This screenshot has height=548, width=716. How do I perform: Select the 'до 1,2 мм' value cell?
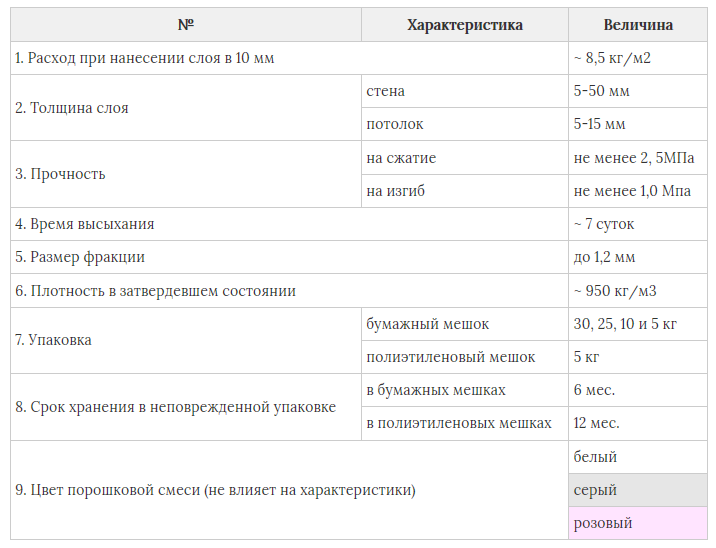(x=637, y=257)
